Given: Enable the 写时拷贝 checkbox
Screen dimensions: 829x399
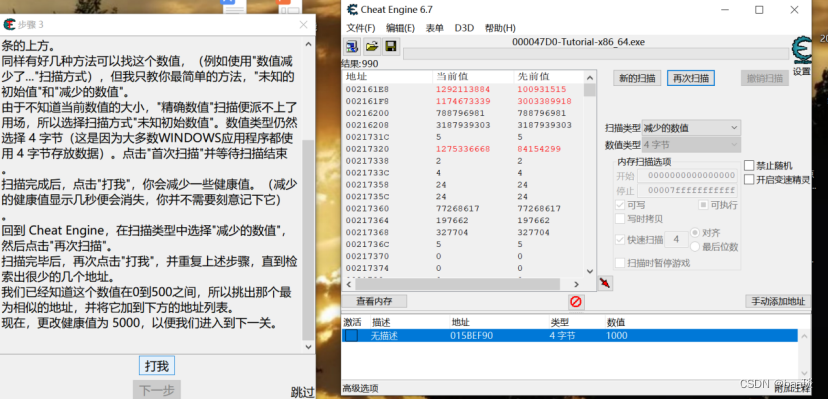Looking at the screenshot, I should [620, 219].
